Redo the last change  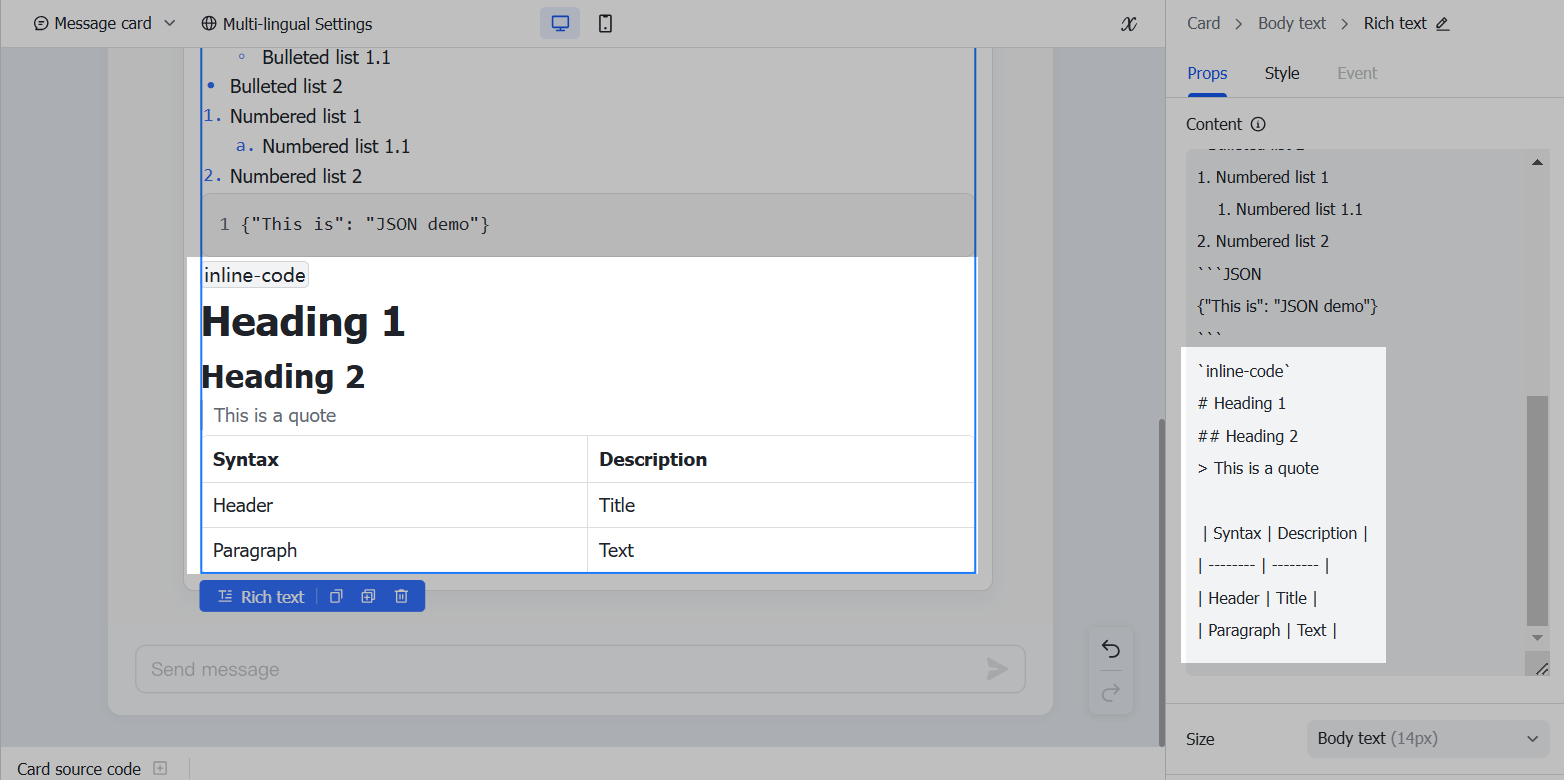(1110, 693)
